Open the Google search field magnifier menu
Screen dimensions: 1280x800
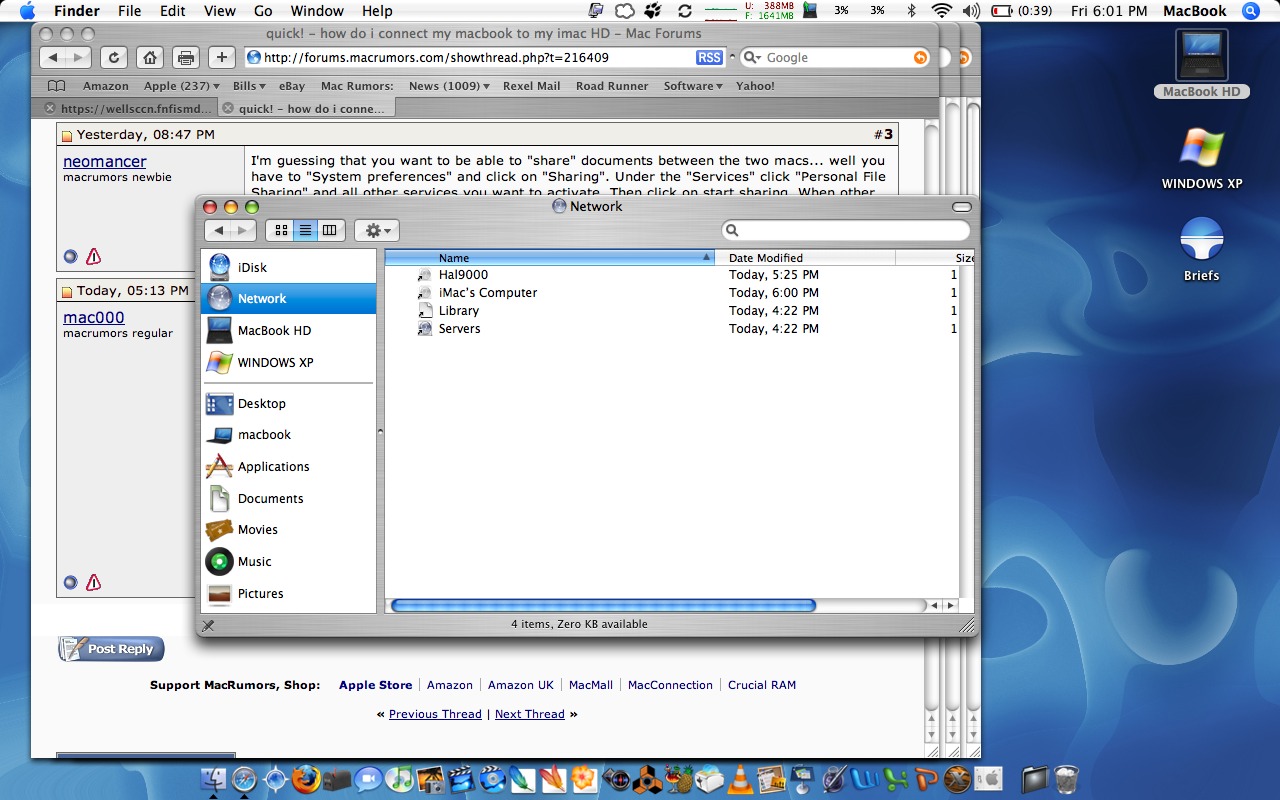click(753, 58)
